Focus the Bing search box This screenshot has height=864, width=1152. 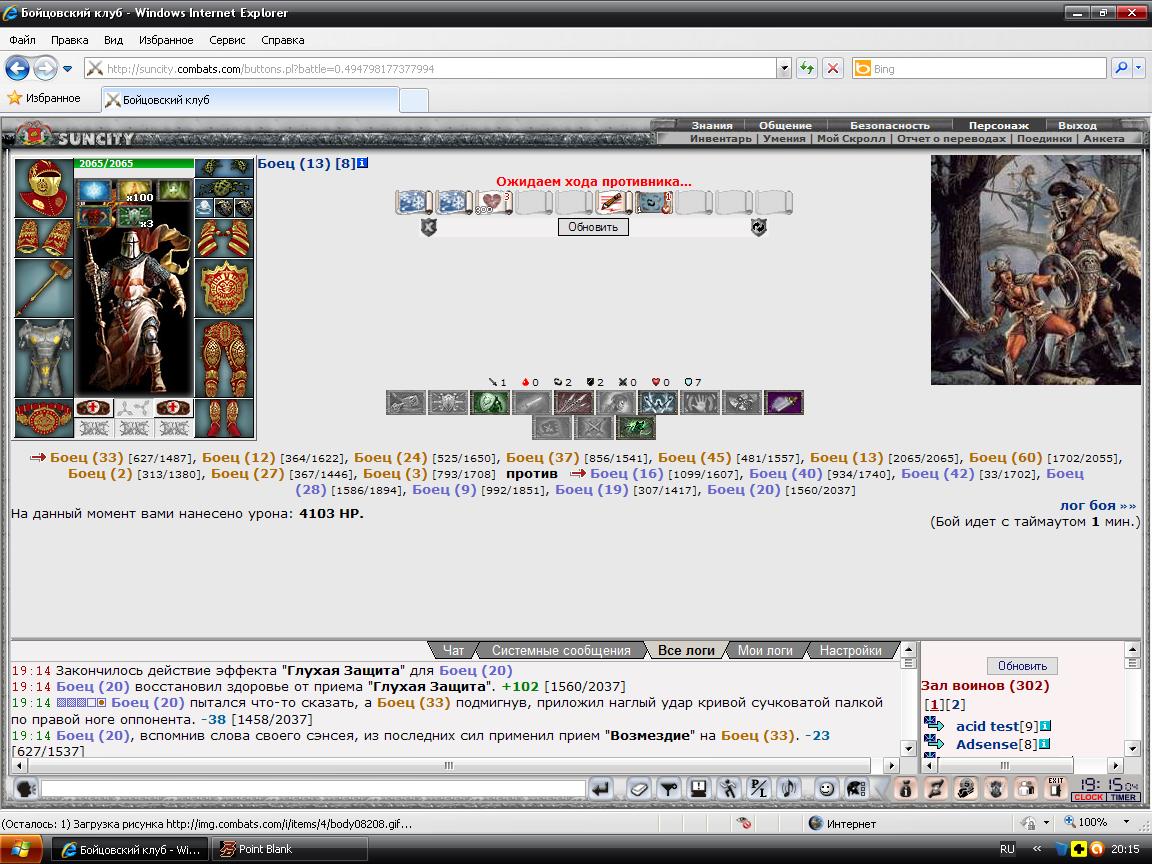click(x=980, y=68)
